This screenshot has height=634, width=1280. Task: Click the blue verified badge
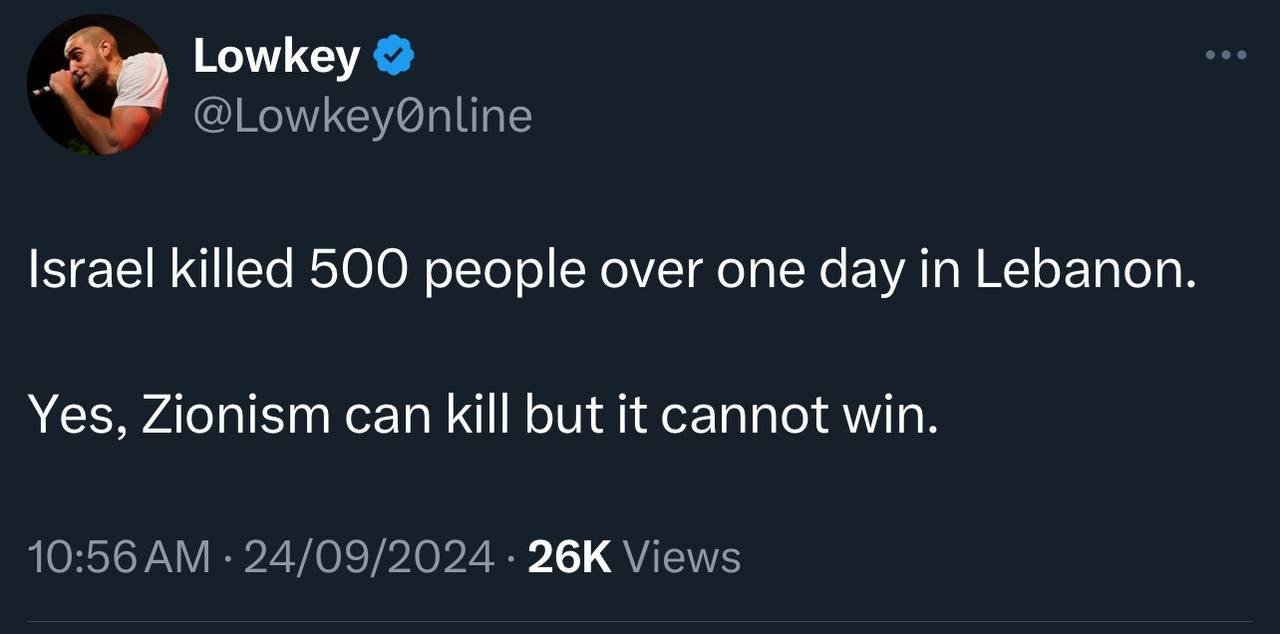coord(394,57)
